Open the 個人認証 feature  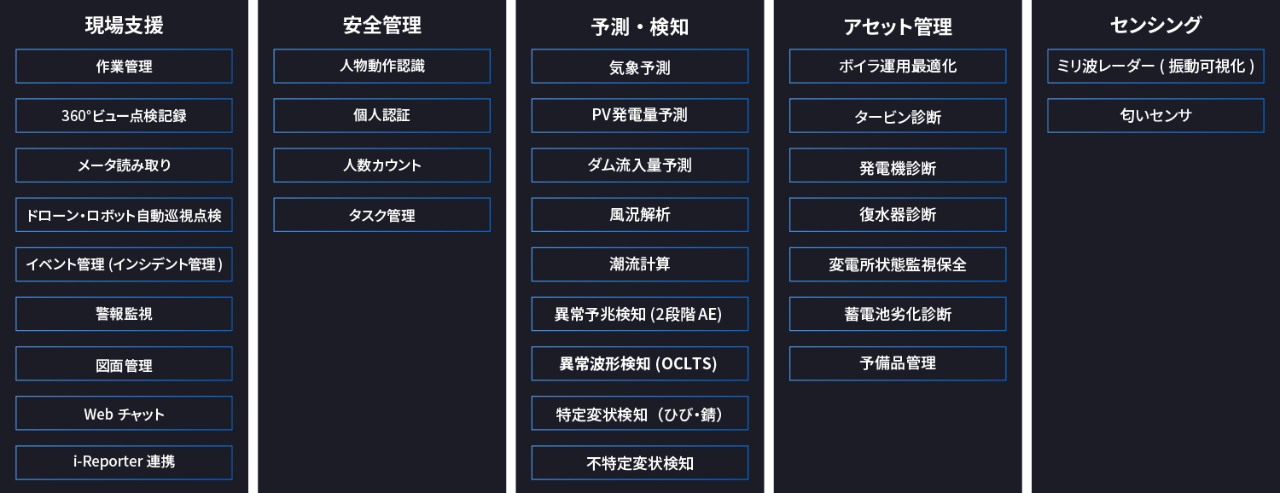382,116
